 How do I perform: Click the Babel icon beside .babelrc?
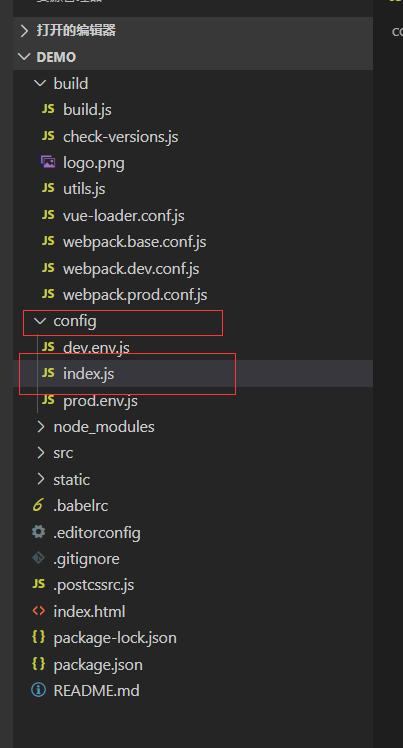pos(38,505)
